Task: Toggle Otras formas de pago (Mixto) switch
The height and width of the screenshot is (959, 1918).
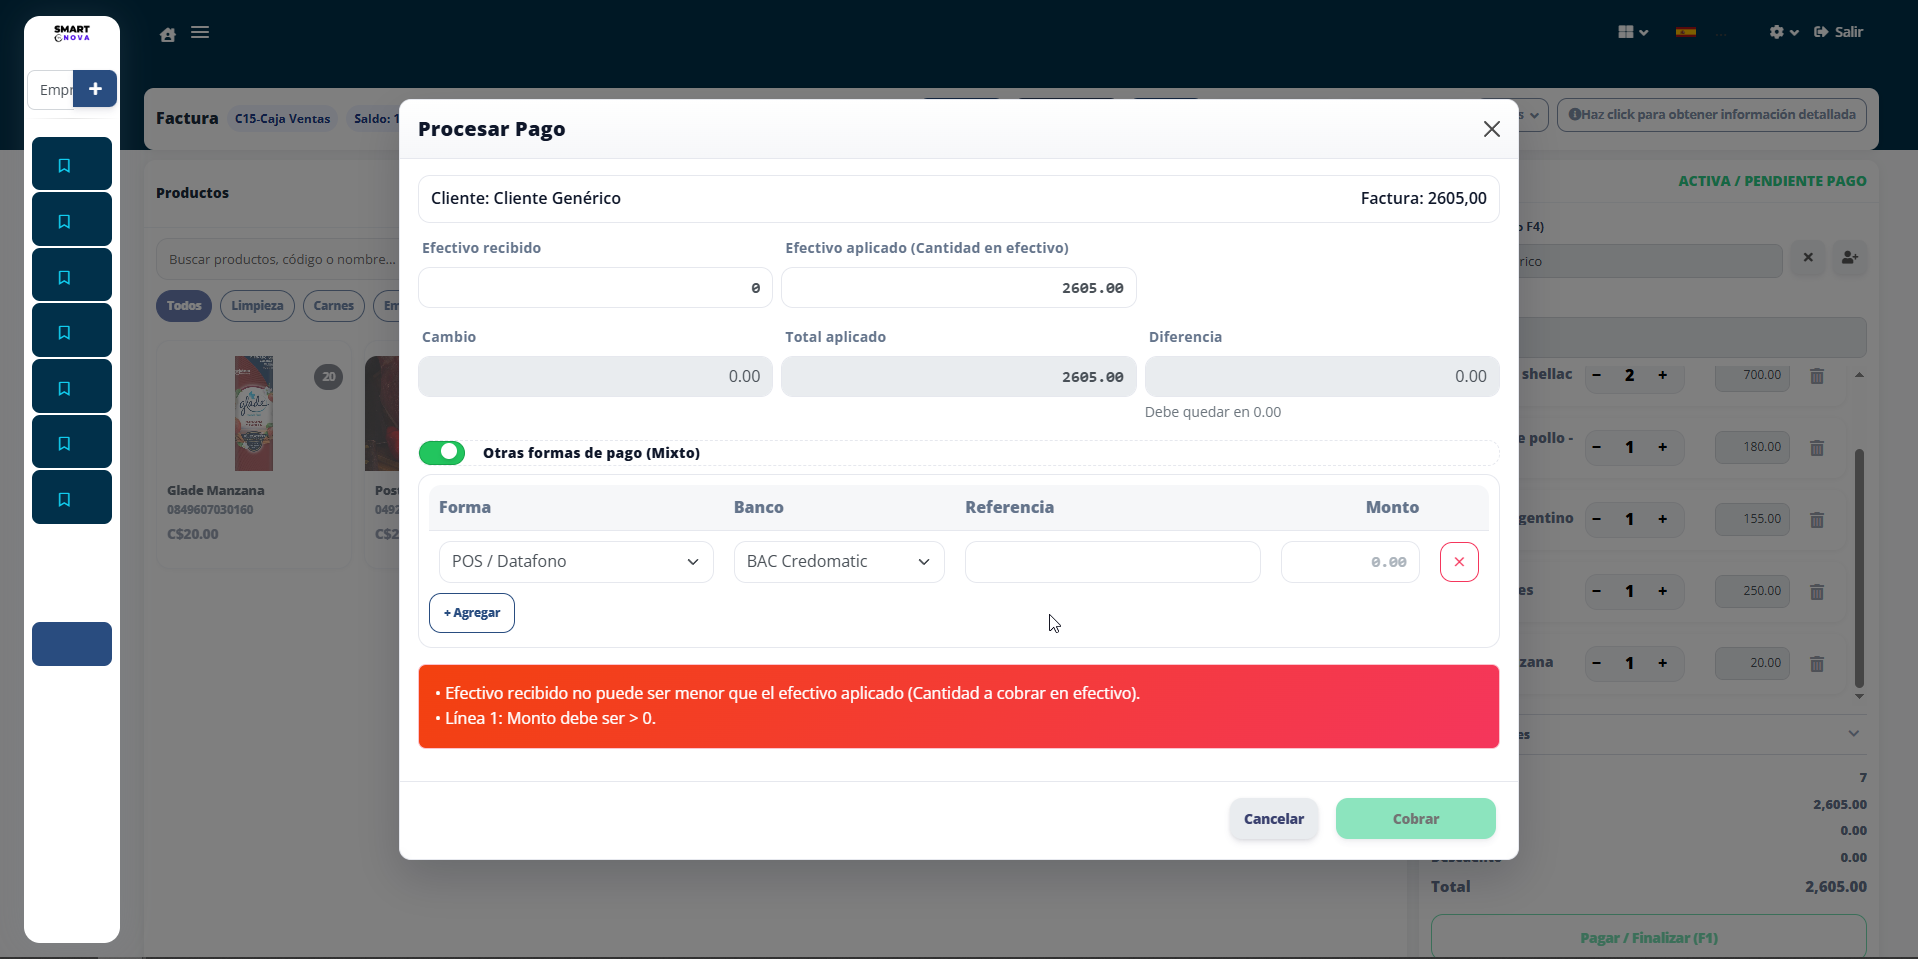Action: coord(442,453)
